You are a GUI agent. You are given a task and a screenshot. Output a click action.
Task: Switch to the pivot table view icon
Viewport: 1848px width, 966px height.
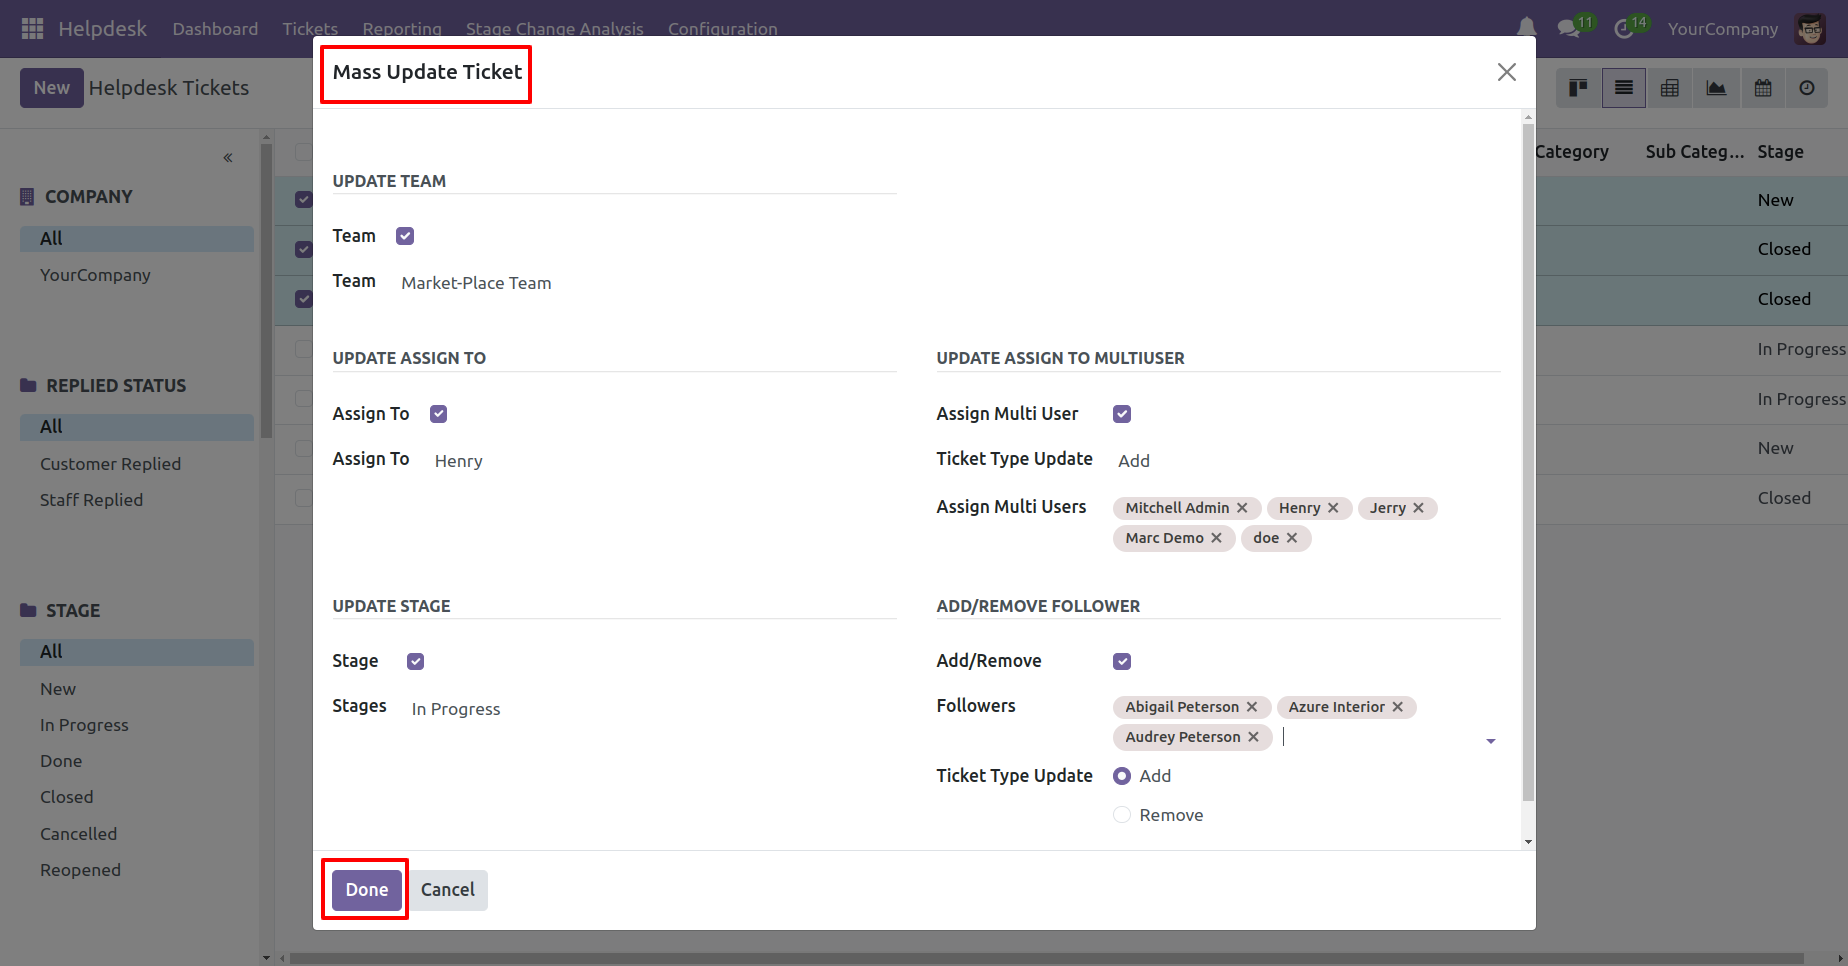pos(1670,88)
